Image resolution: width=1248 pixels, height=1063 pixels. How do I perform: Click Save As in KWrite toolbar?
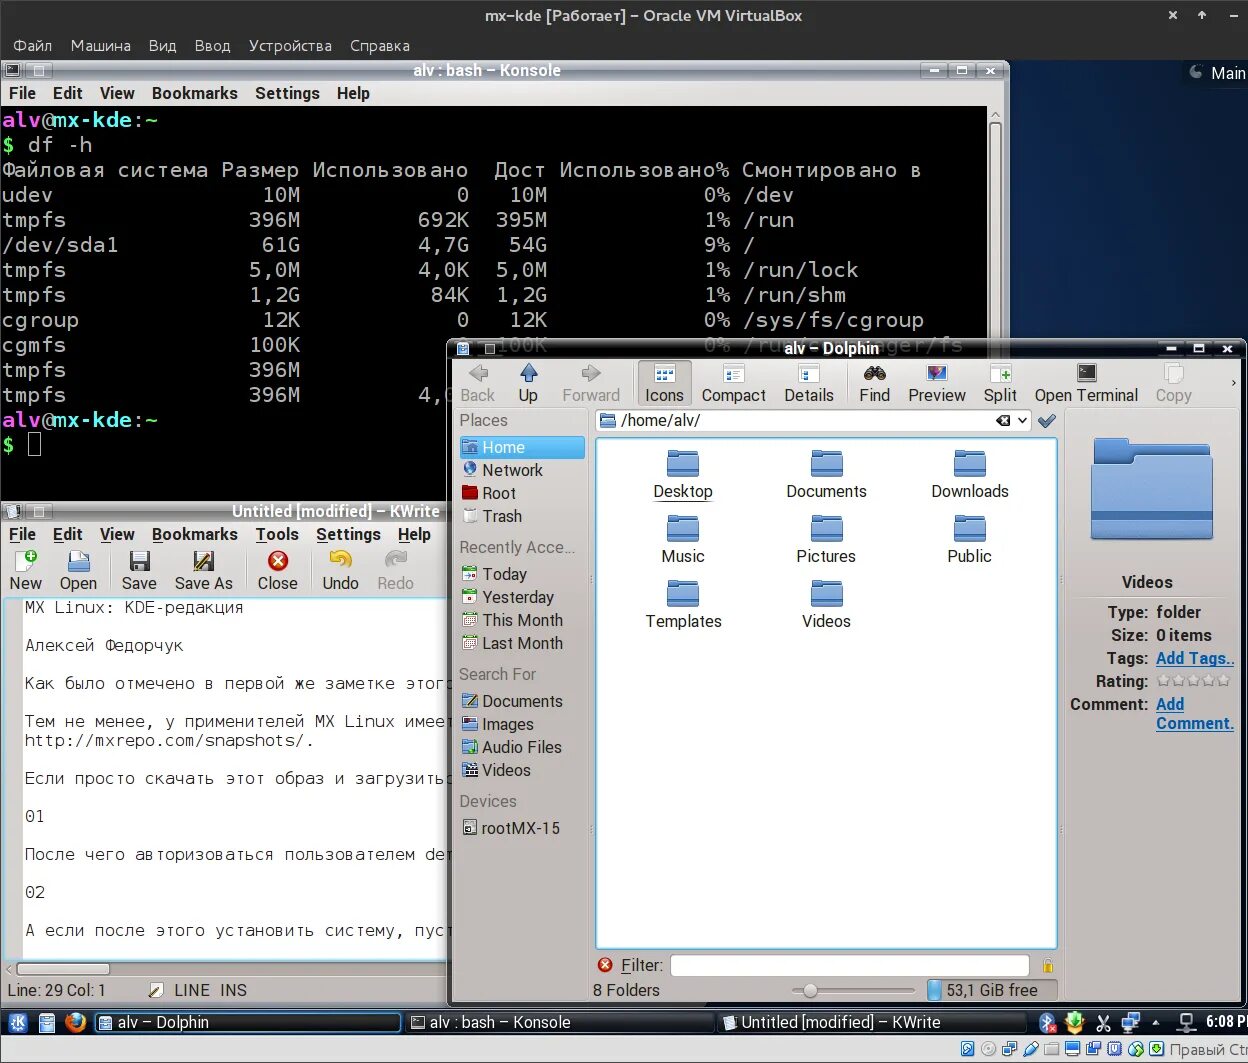click(203, 571)
